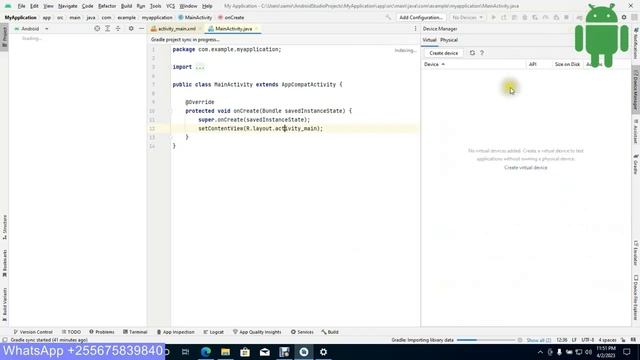Hide the Project panel with minus icon

coord(141,29)
